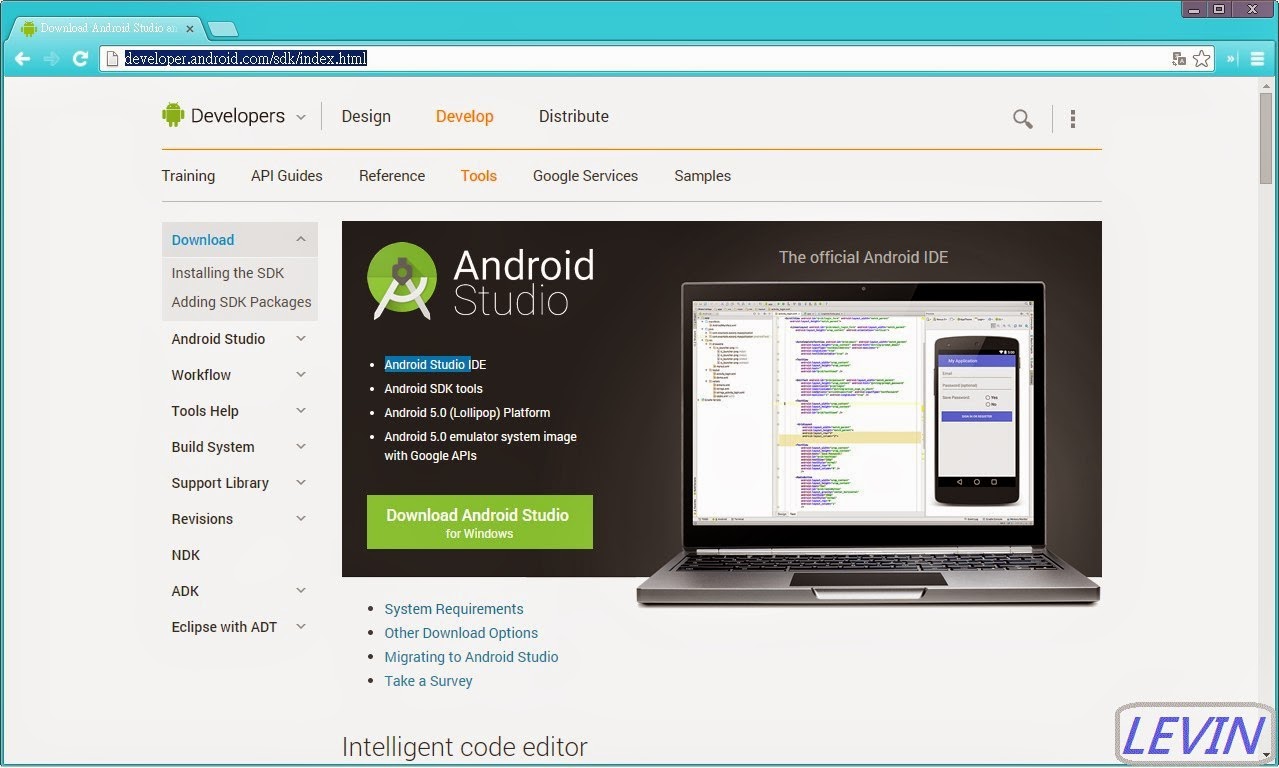Click the "Intelligent code editor" heading
The width and height of the screenshot is (1279, 768).
pyautogui.click(x=465, y=747)
